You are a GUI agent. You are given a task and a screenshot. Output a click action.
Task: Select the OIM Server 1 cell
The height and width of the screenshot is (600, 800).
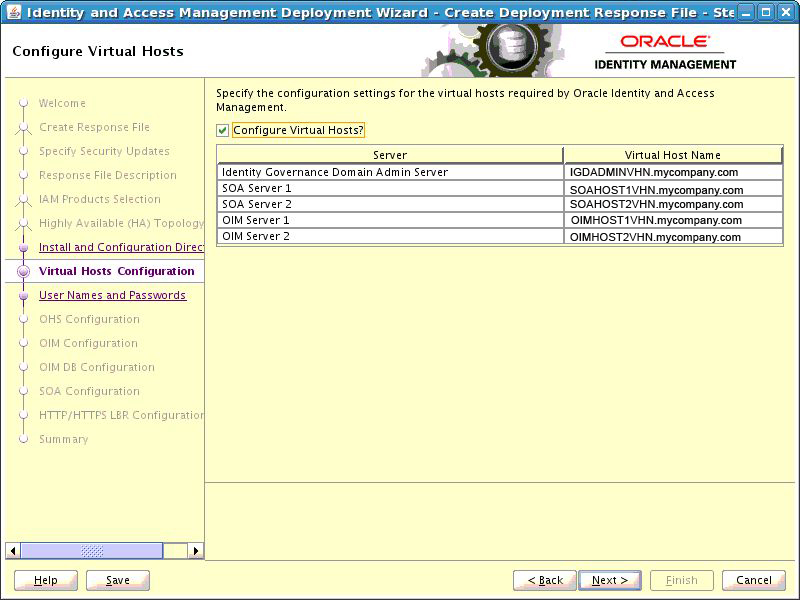390,220
